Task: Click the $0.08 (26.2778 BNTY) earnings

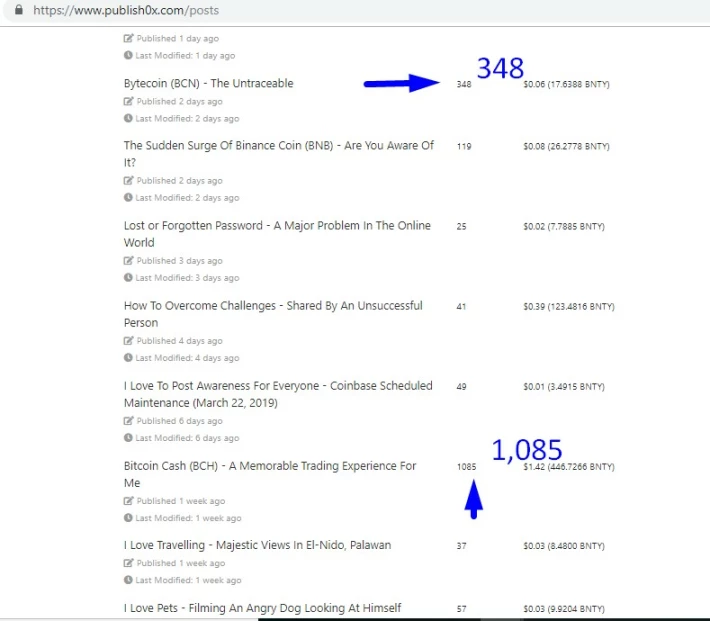Action: 566,146
